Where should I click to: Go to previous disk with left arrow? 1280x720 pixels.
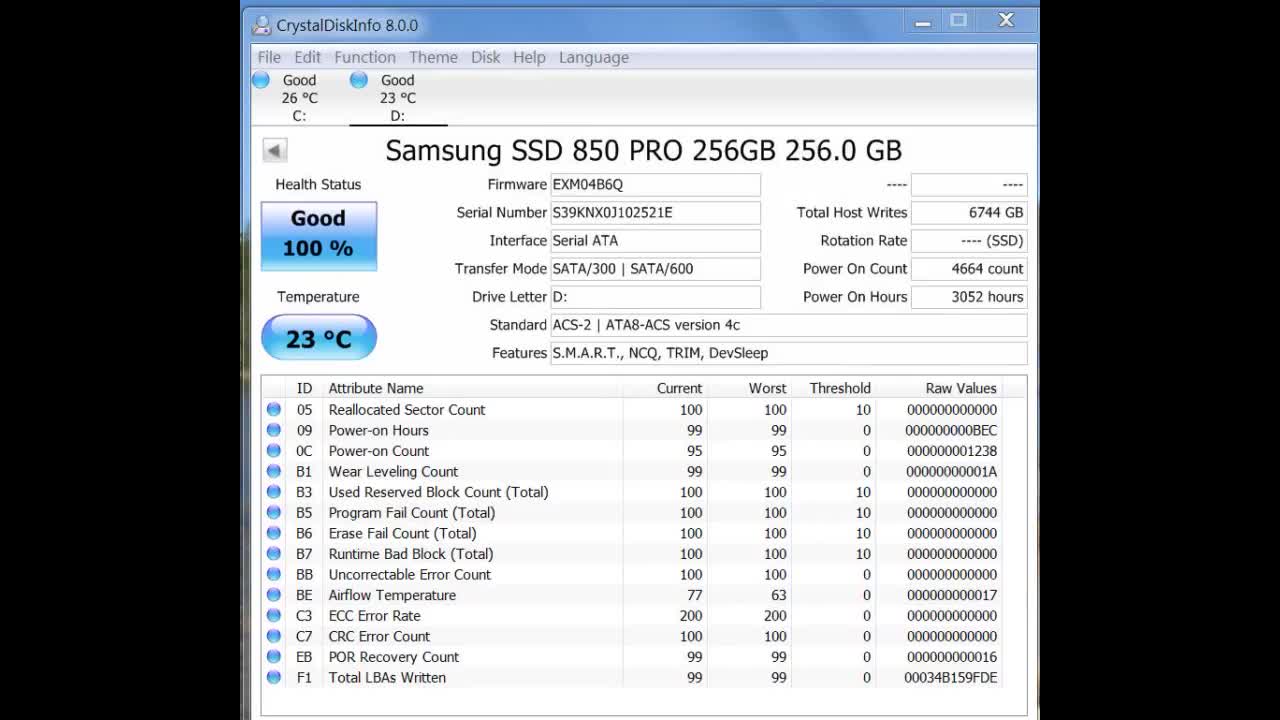pos(275,150)
